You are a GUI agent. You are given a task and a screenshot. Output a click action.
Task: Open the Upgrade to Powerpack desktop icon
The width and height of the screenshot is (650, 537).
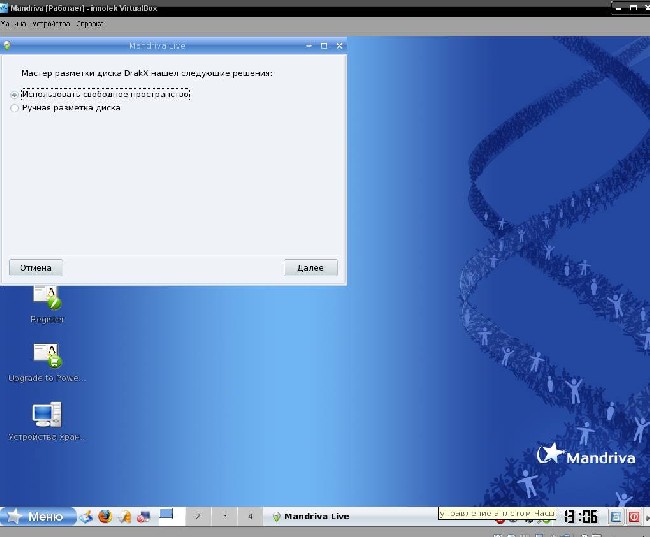click(47, 362)
